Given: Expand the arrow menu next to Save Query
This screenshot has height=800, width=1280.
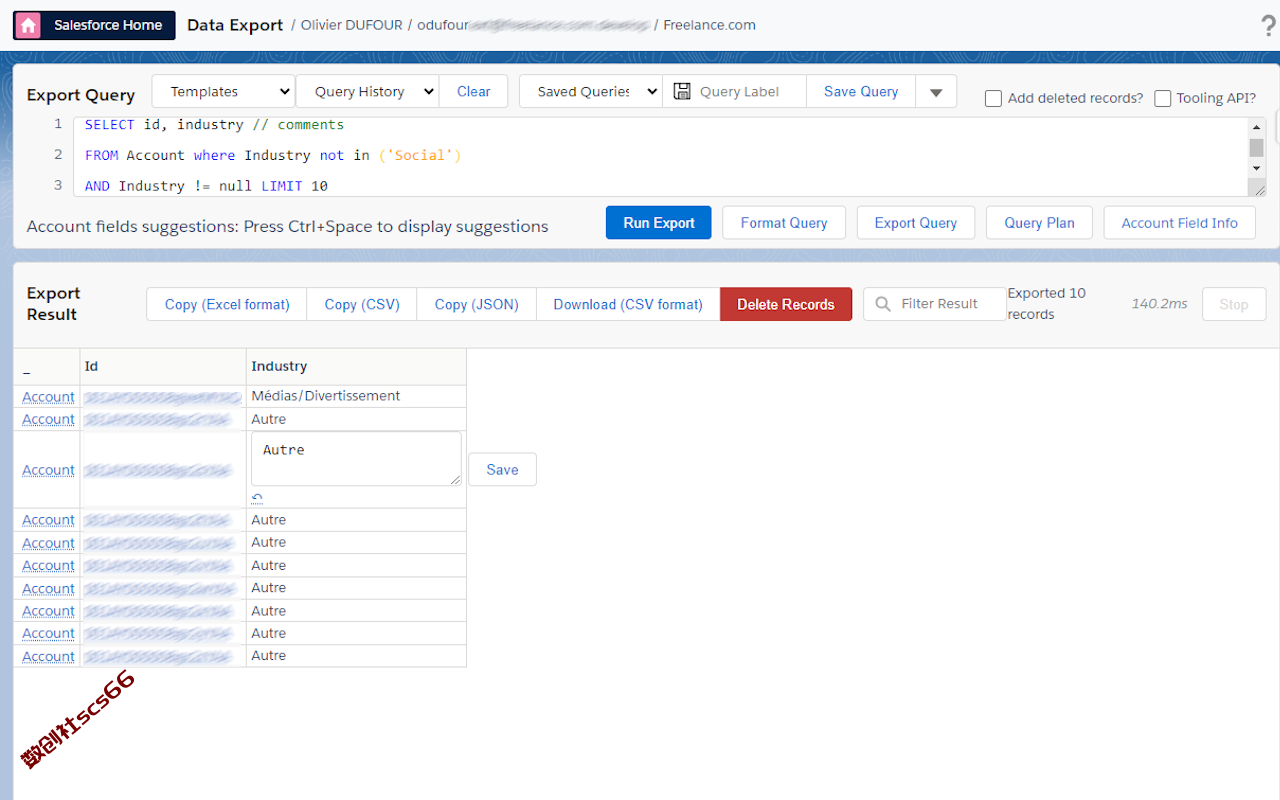Looking at the screenshot, I should 936,92.
